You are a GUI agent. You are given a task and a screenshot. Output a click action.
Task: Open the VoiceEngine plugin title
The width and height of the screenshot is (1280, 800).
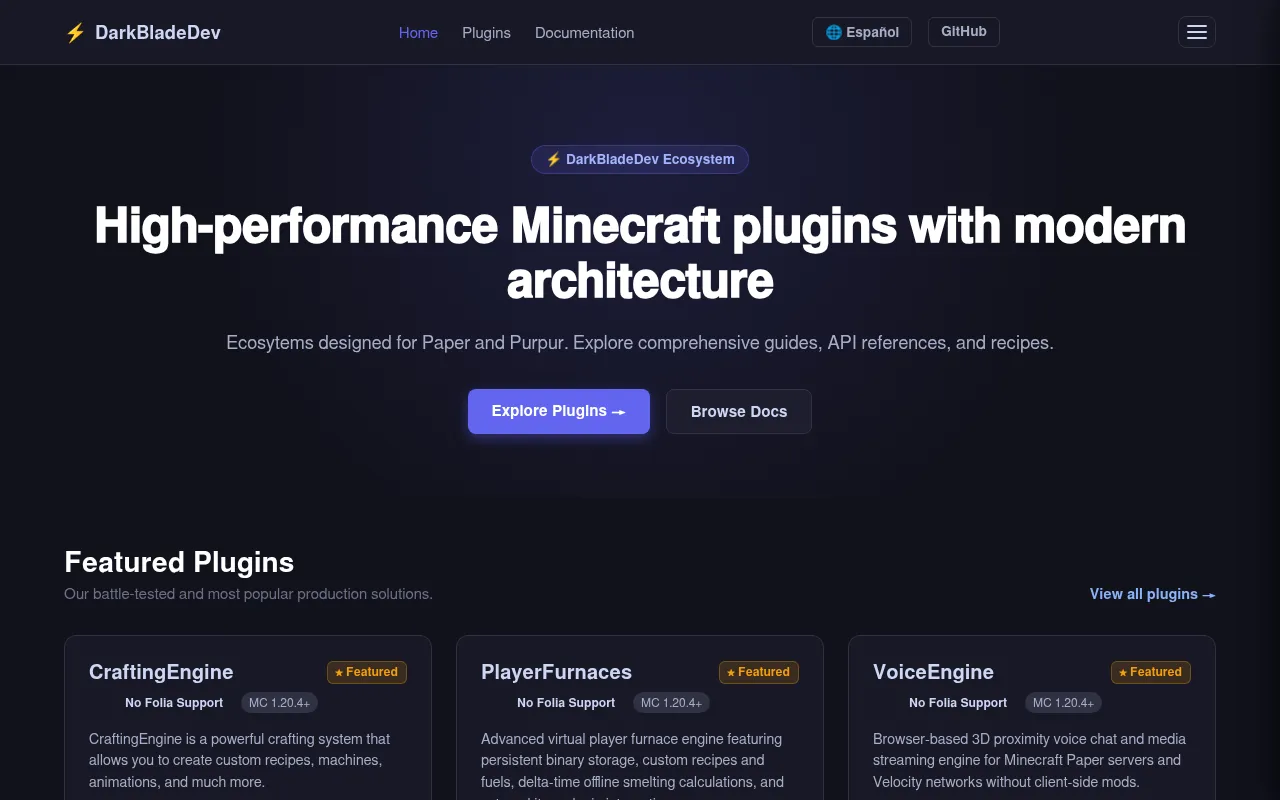pyautogui.click(x=933, y=672)
